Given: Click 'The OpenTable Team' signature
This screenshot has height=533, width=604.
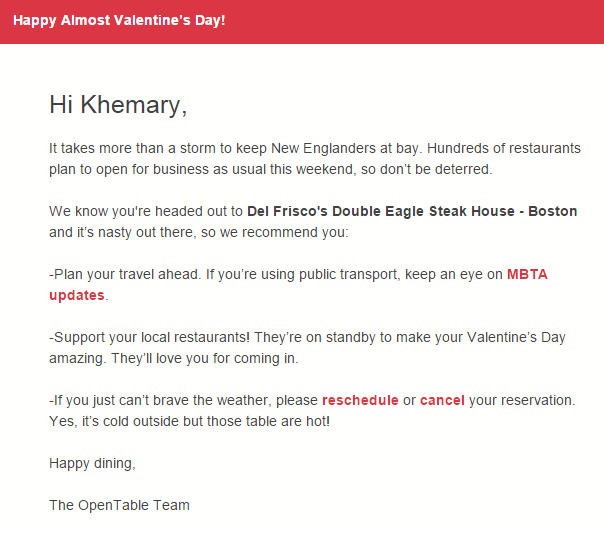Looking at the screenshot, I should [119, 505].
